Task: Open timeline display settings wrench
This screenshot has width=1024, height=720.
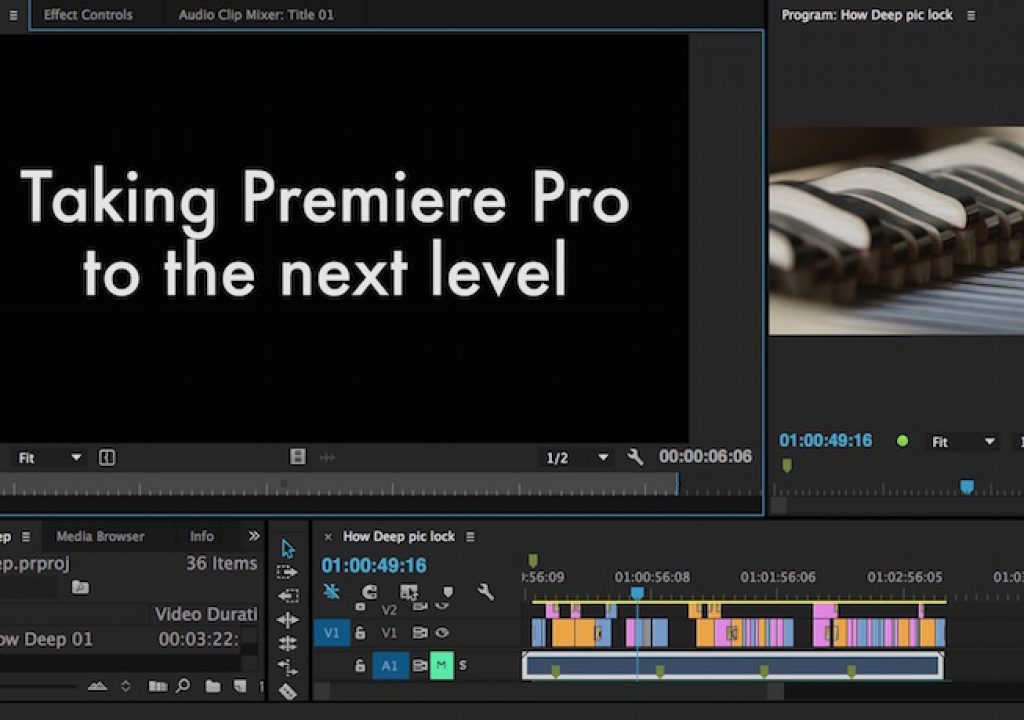Action: (485, 592)
